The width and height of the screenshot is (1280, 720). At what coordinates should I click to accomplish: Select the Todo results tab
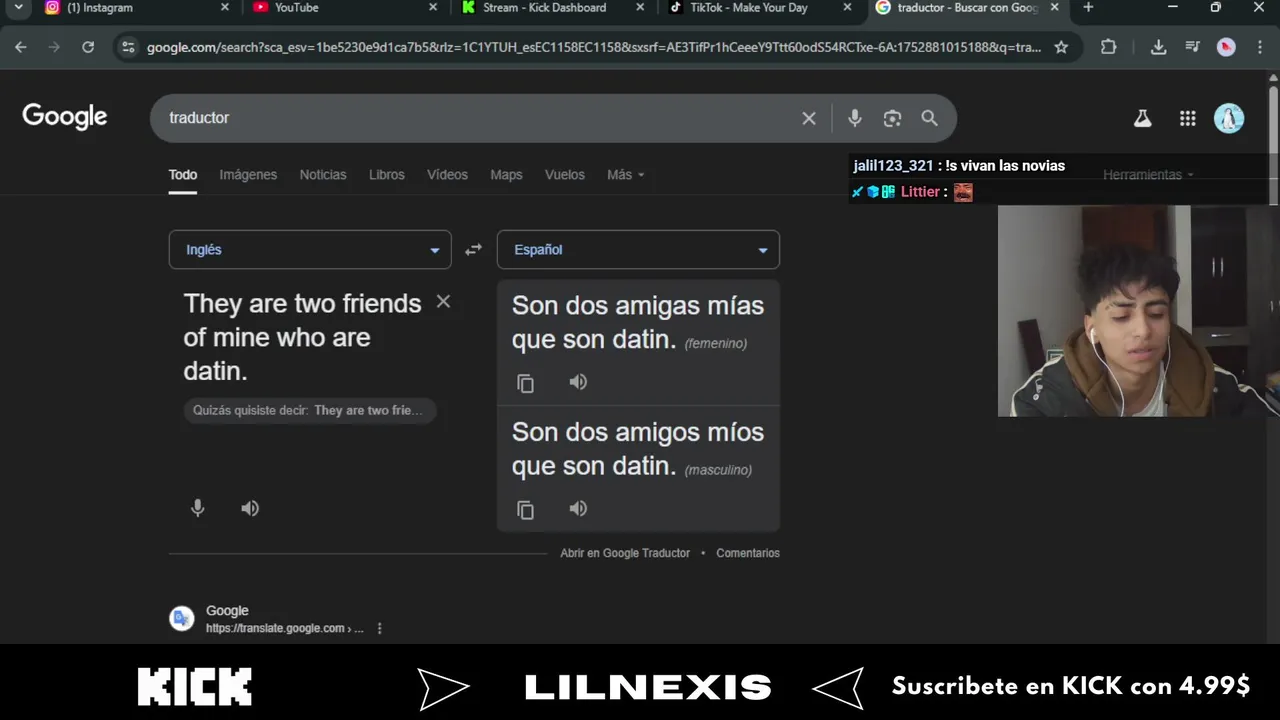pos(183,175)
